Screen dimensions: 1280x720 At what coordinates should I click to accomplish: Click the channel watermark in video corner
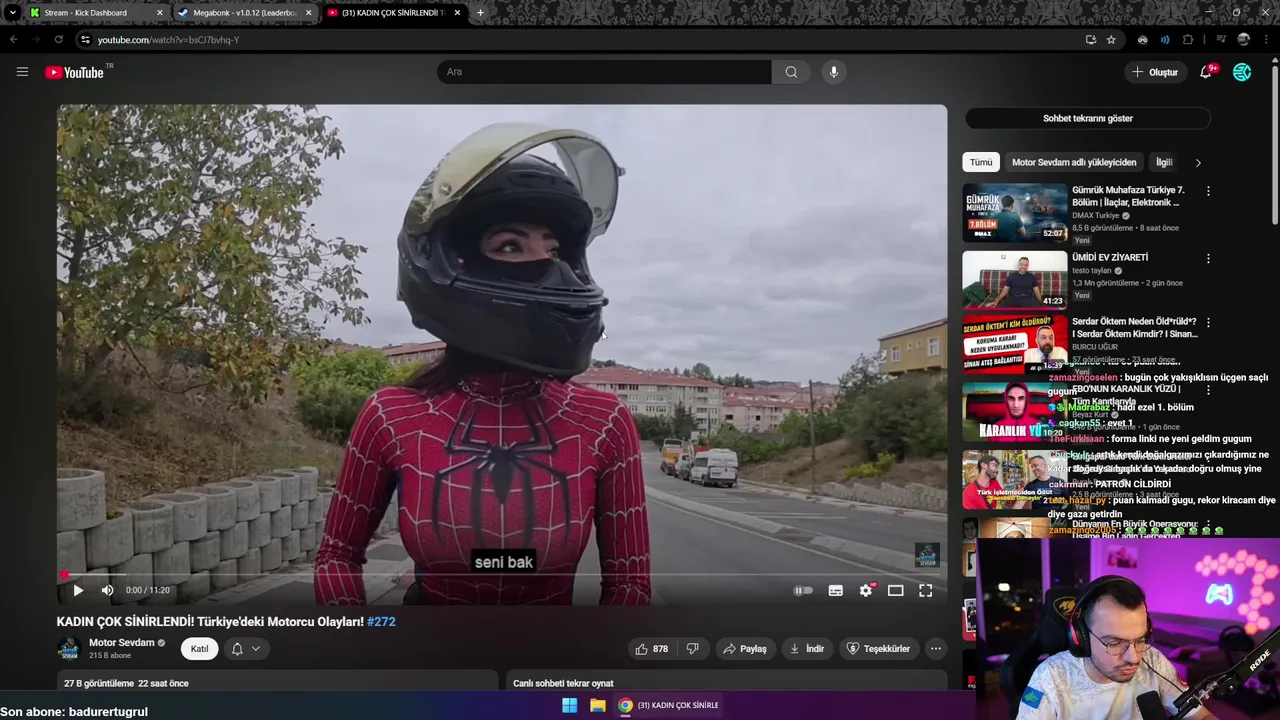click(927, 555)
